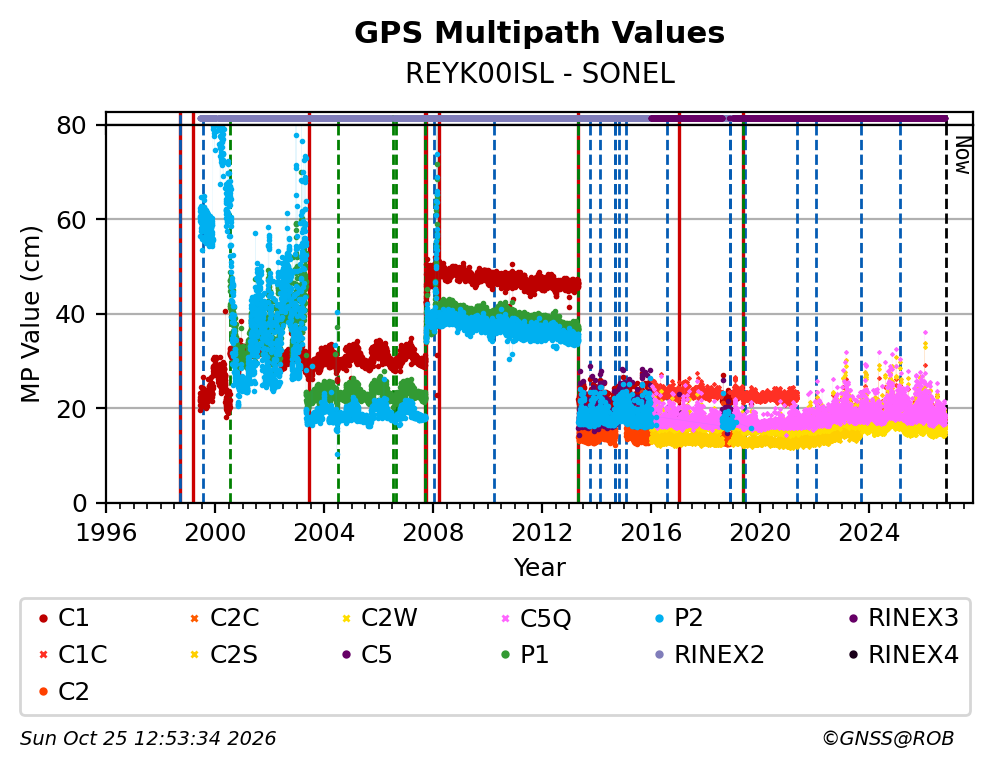992x769 pixels.
Task: Click the C2C legend entry text
Action: (234, 618)
